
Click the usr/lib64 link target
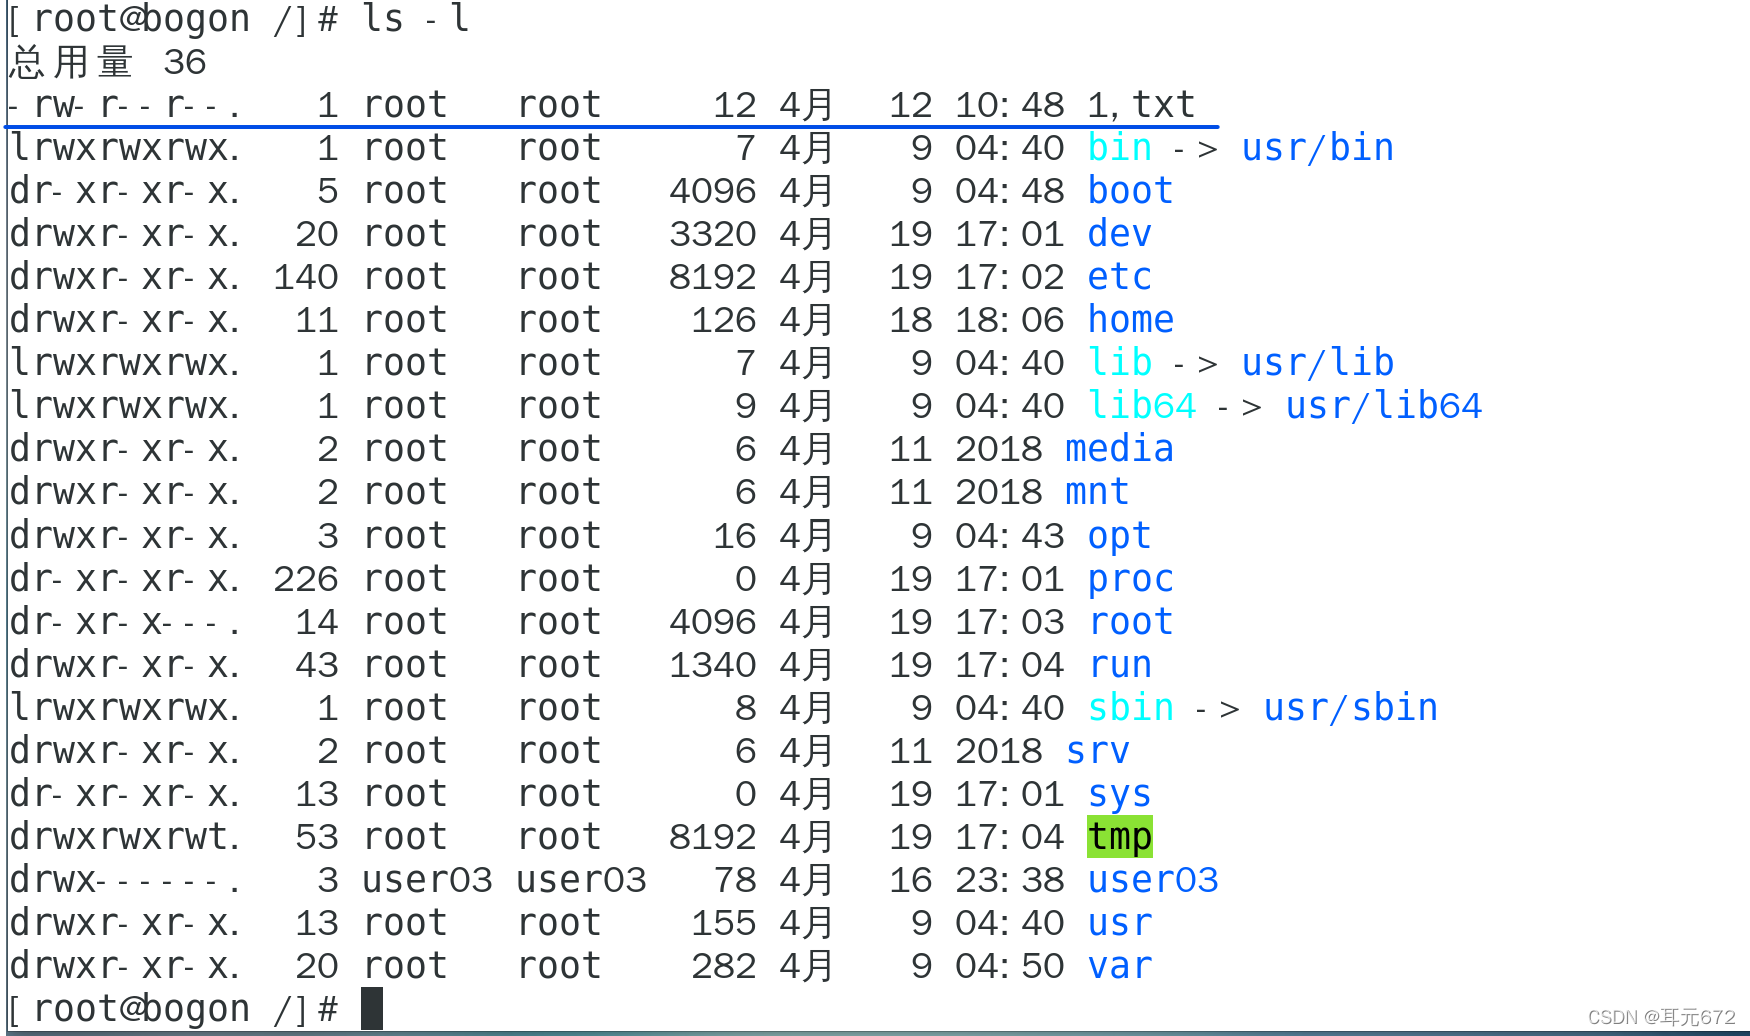pos(1383,406)
